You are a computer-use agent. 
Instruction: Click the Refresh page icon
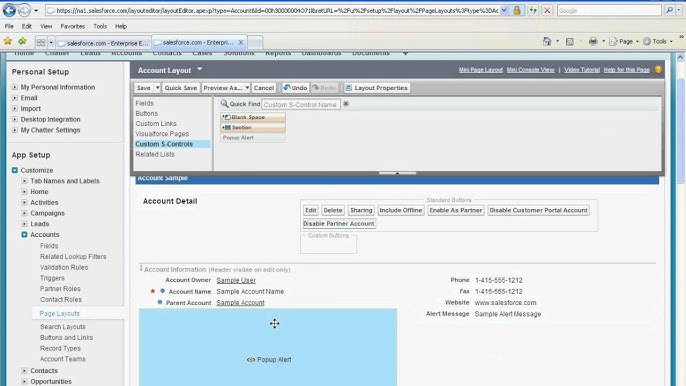pos(533,10)
